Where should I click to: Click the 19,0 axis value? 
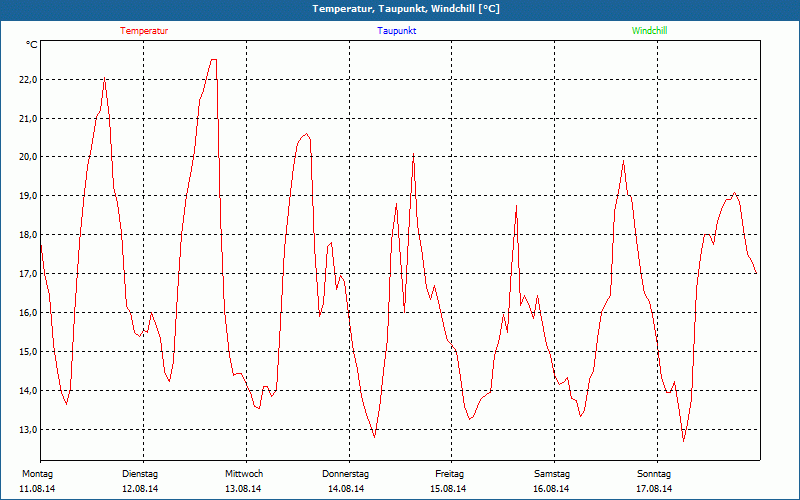point(29,196)
